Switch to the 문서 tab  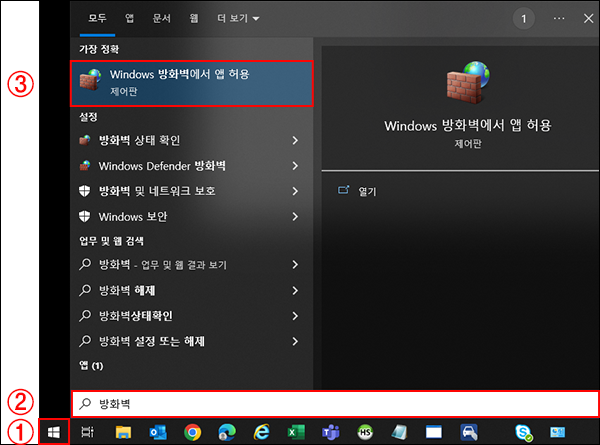(x=161, y=18)
